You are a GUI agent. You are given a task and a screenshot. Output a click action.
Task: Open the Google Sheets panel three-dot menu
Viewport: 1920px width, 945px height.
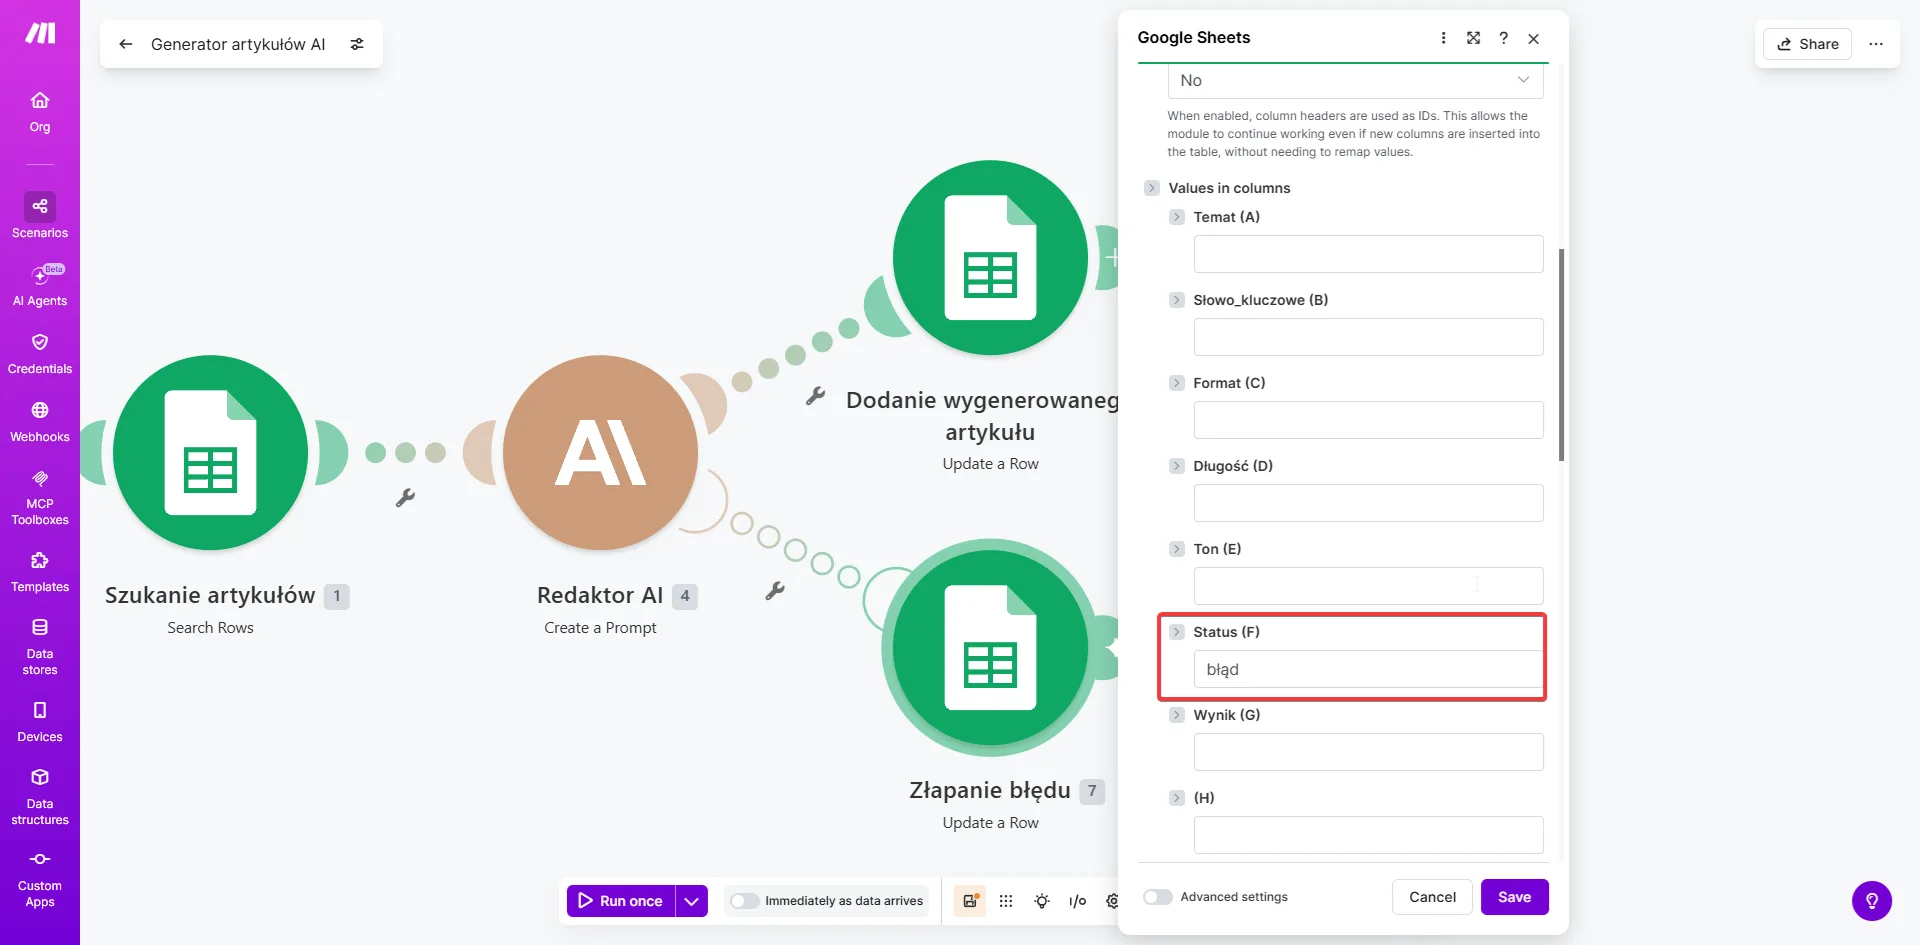1443,38
